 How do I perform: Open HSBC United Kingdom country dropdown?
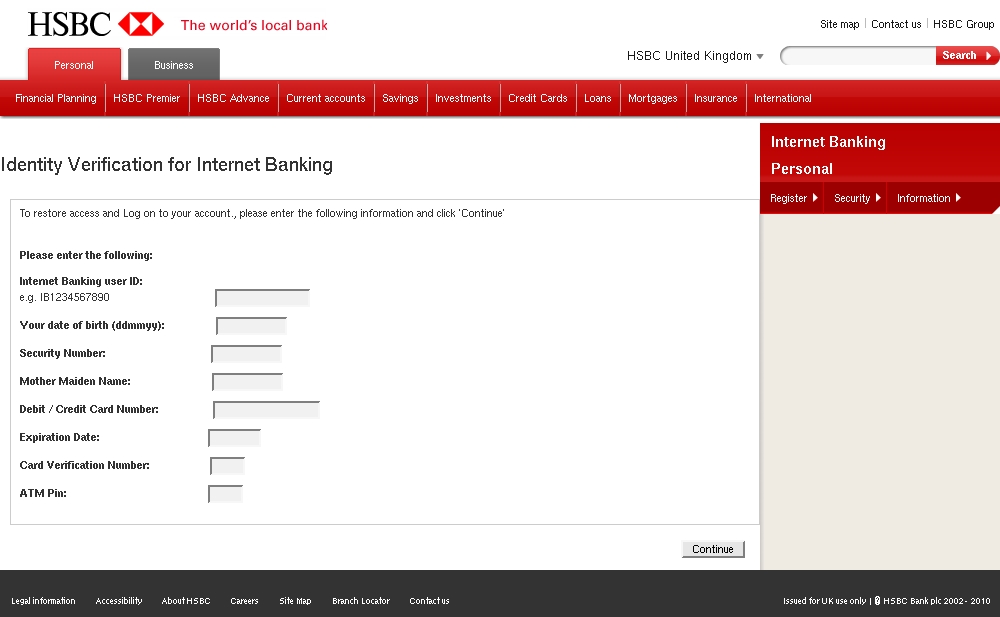coord(695,56)
